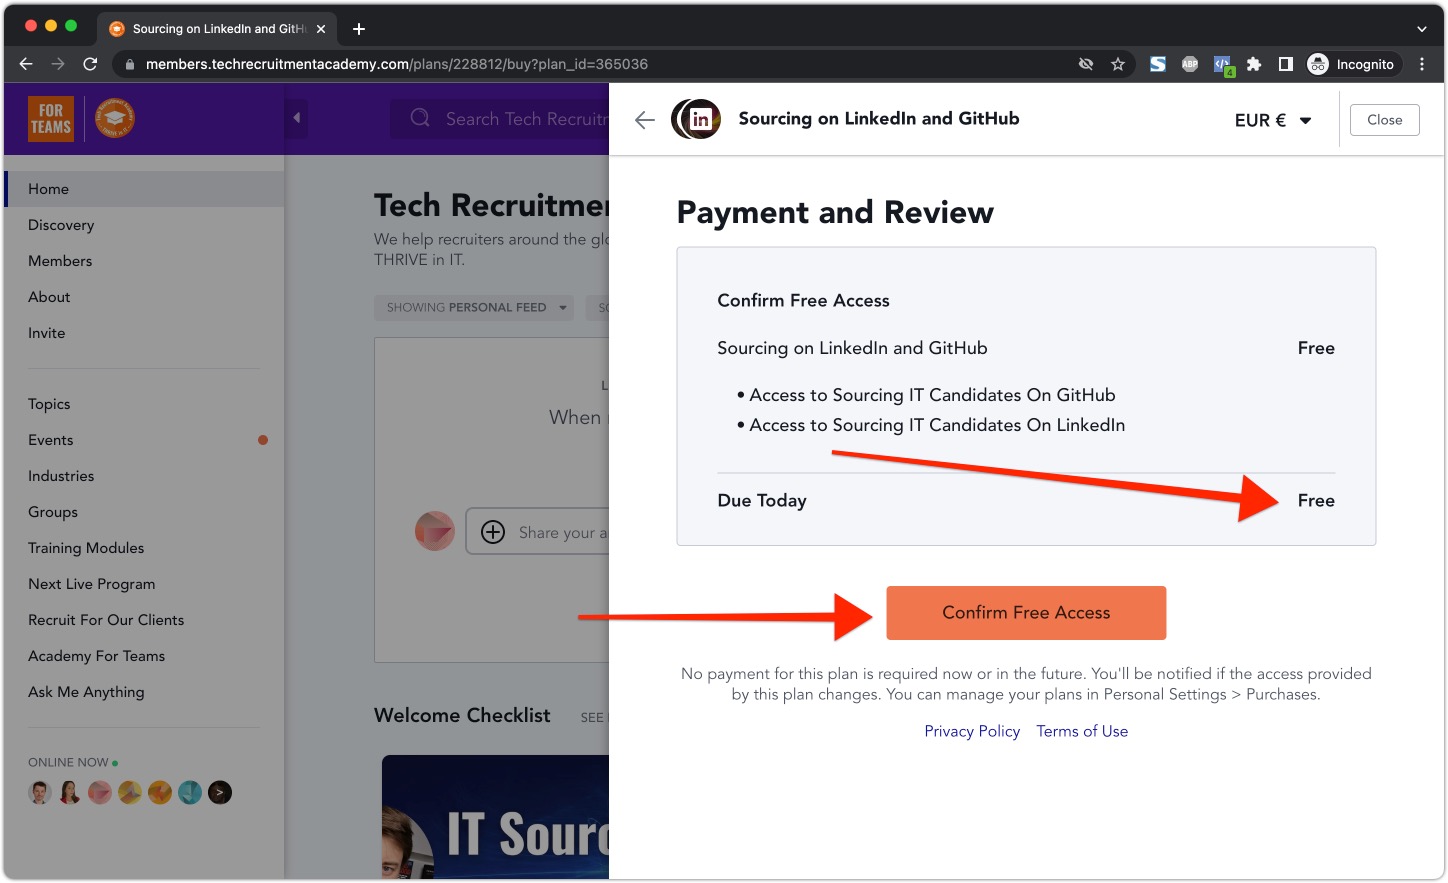Click the site lock icon
The height and width of the screenshot is (883, 1448).
click(x=128, y=64)
